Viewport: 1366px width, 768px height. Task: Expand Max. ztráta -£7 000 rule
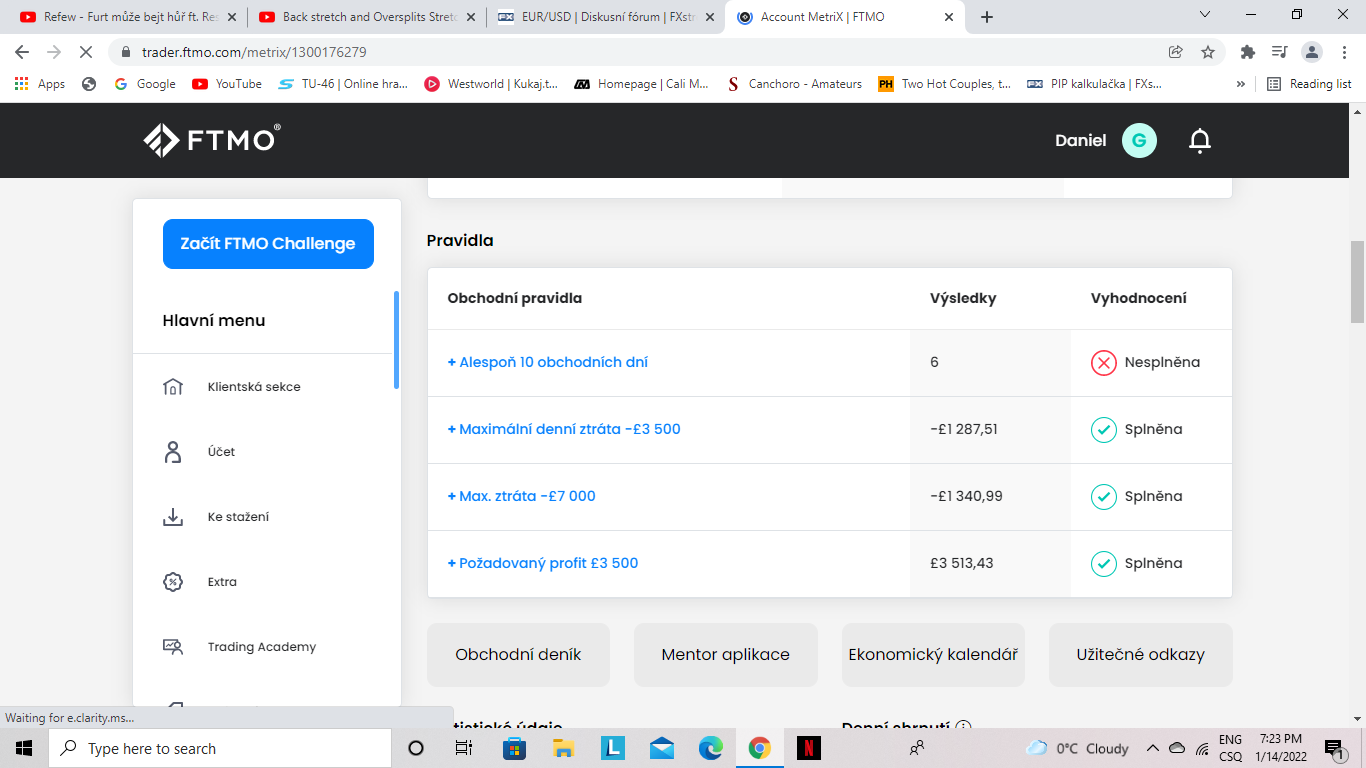tap(521, 496)
